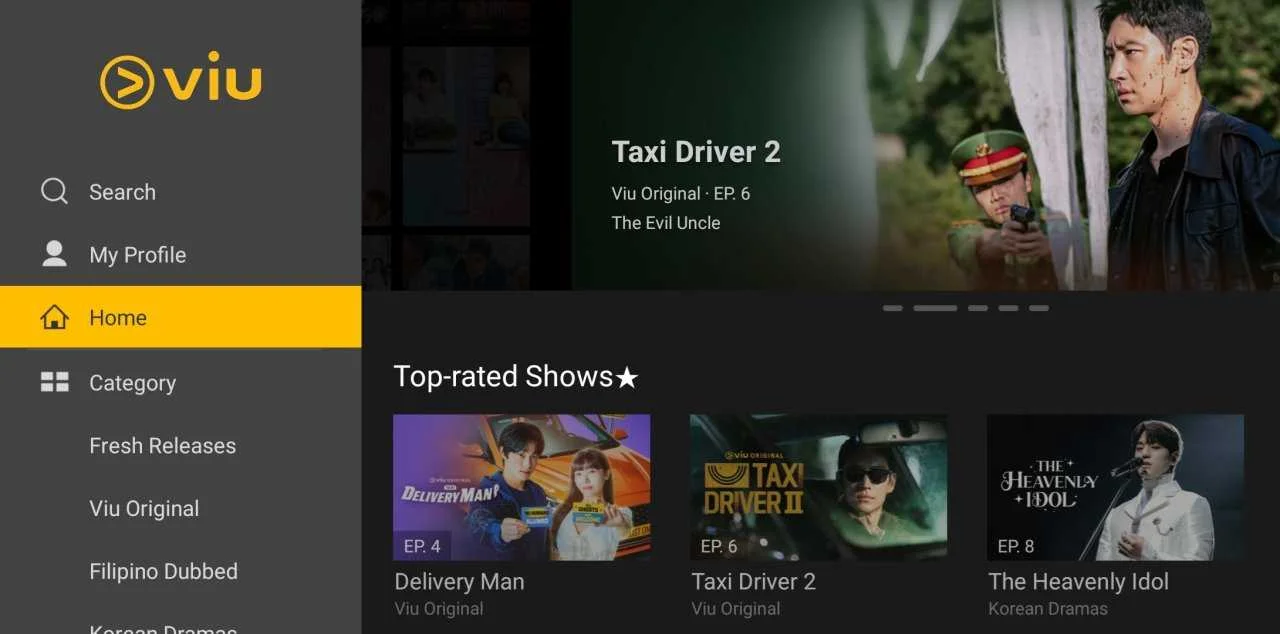
Task: Open The Heavenly Idol thumbnail
Action: (1115, 487)
